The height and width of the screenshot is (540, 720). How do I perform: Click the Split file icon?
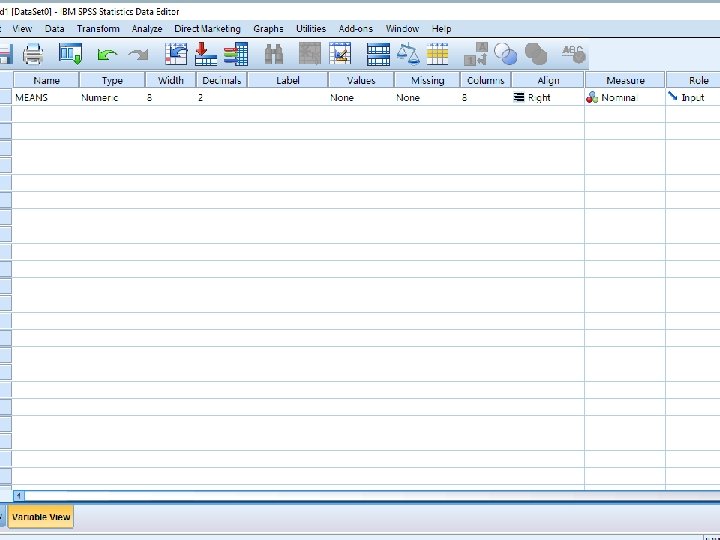click(x=378, y=54)
